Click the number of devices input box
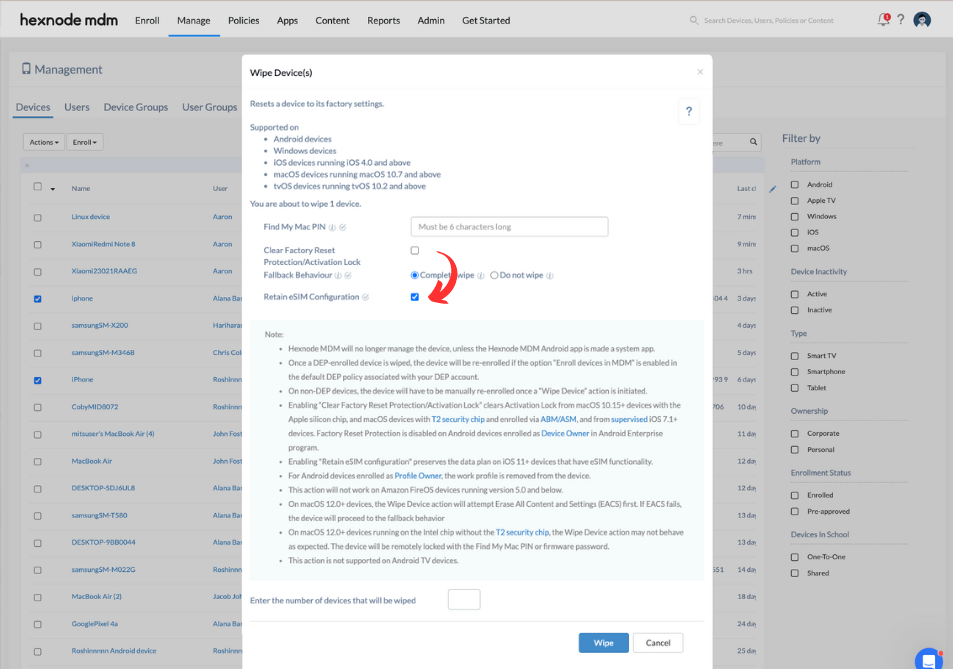The height and width of the screenshot is (669, 953). click(x=464, y=600)
